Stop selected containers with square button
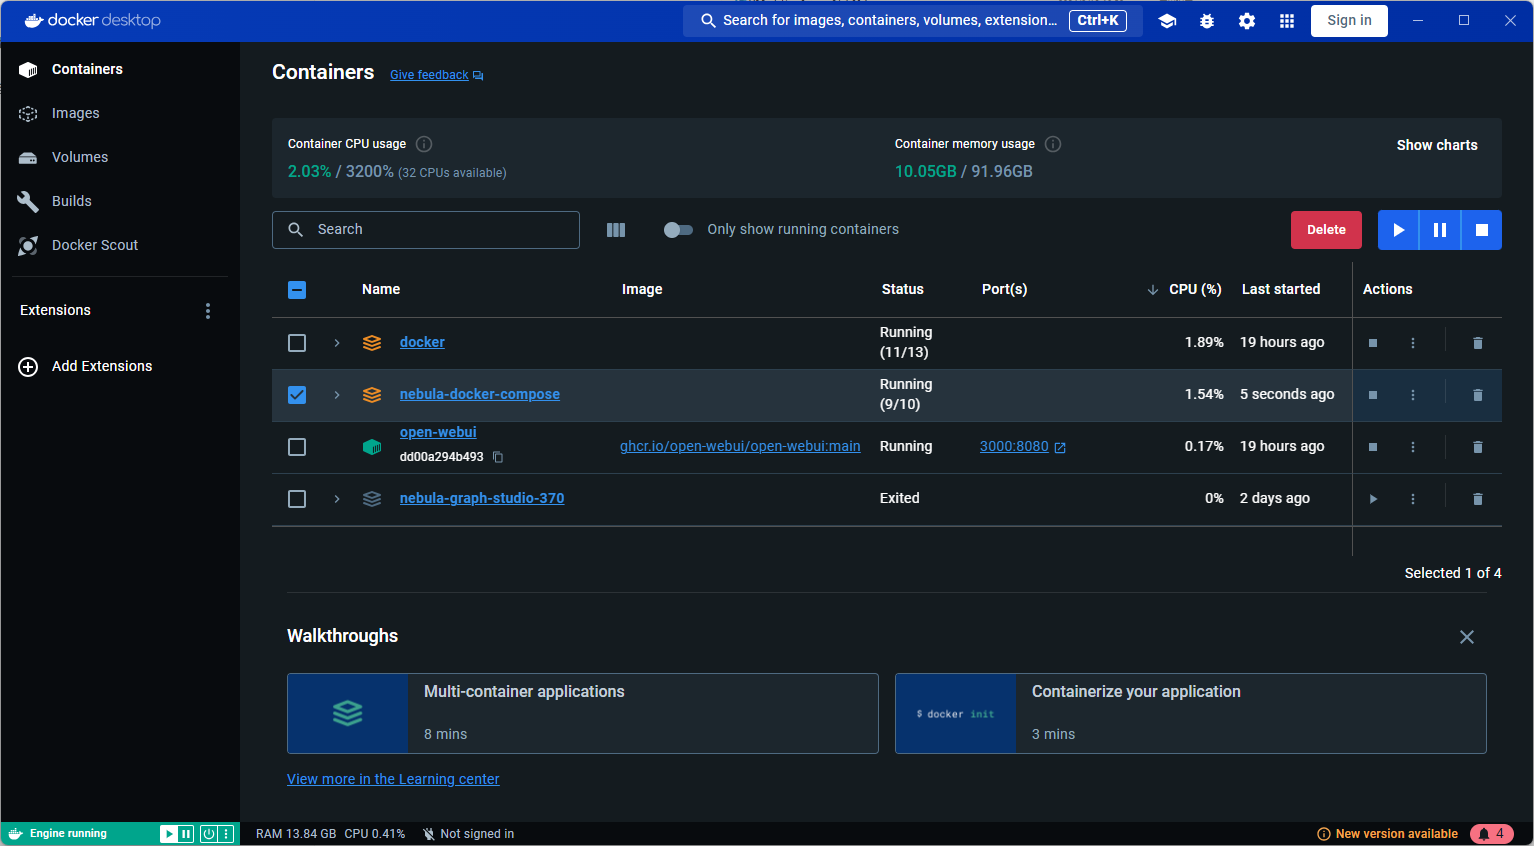Screen dimensions: 1534x846 (1482, 230)
